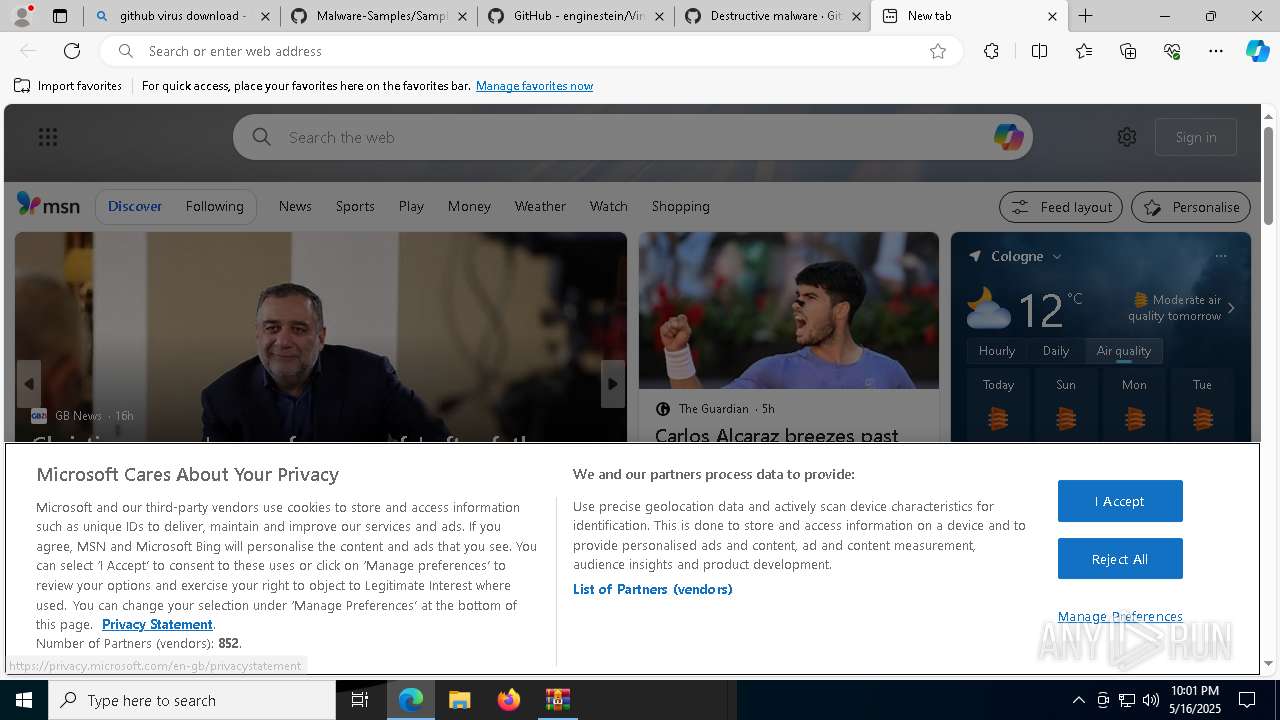The height and width of the screenshot is (720, 1280).
Task: Open WinRAR from the taskbar
Action: 557,700
